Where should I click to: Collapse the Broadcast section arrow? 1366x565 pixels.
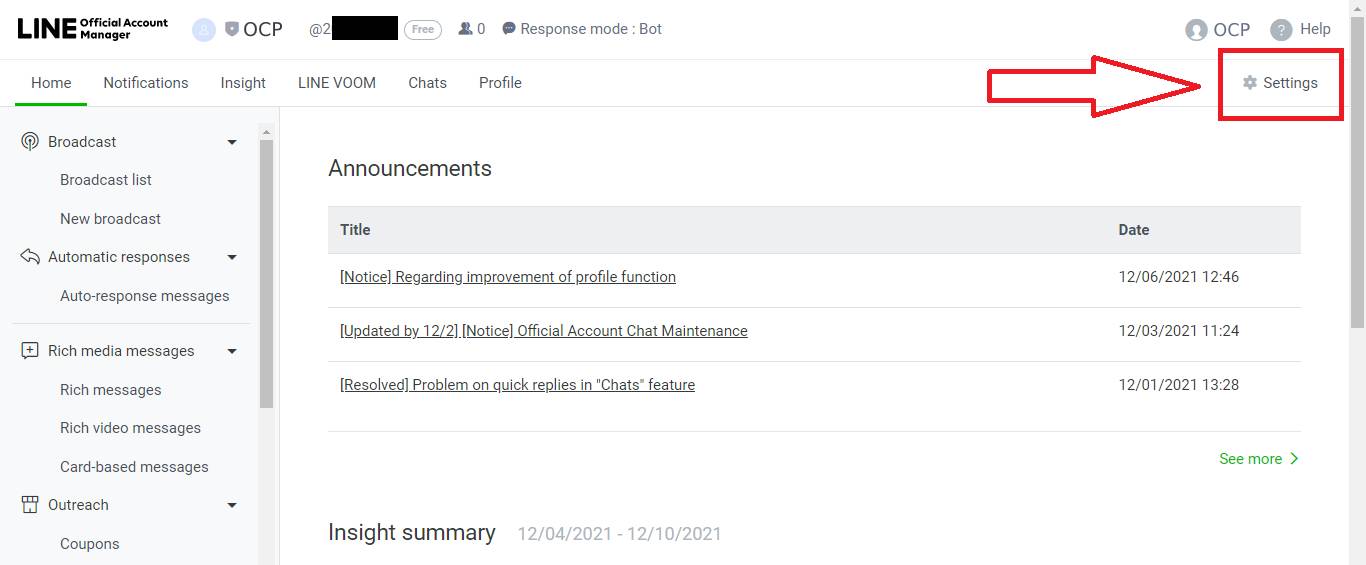pyautogui.click(x=232, y=142)
